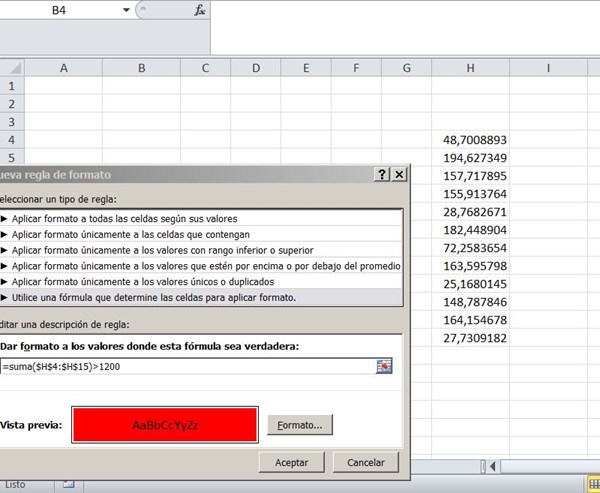Click cell with value 164,154678

[470, 320]
